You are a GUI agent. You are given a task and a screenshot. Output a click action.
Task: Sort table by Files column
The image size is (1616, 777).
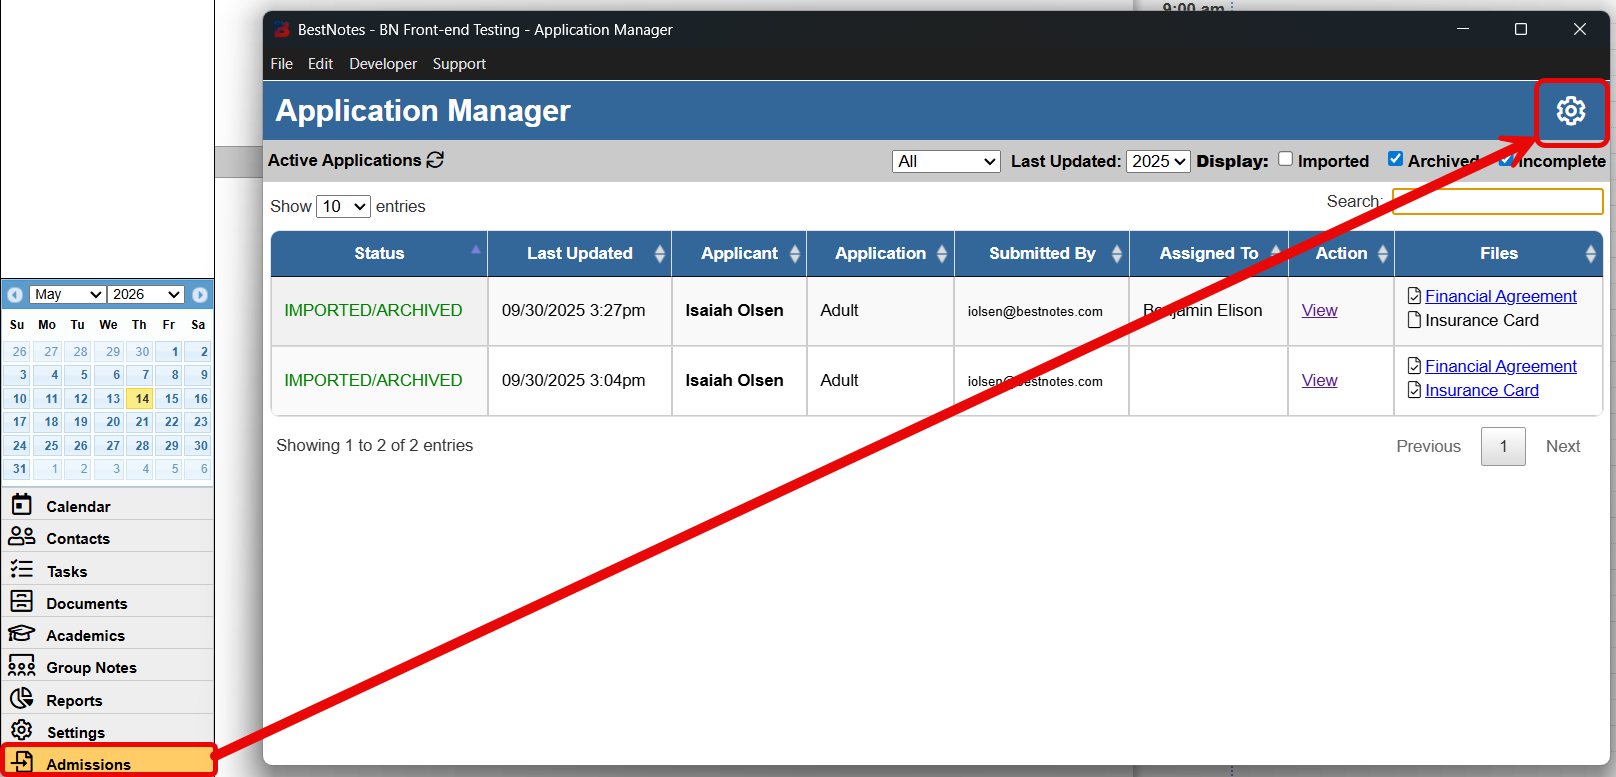point(1499,253)
